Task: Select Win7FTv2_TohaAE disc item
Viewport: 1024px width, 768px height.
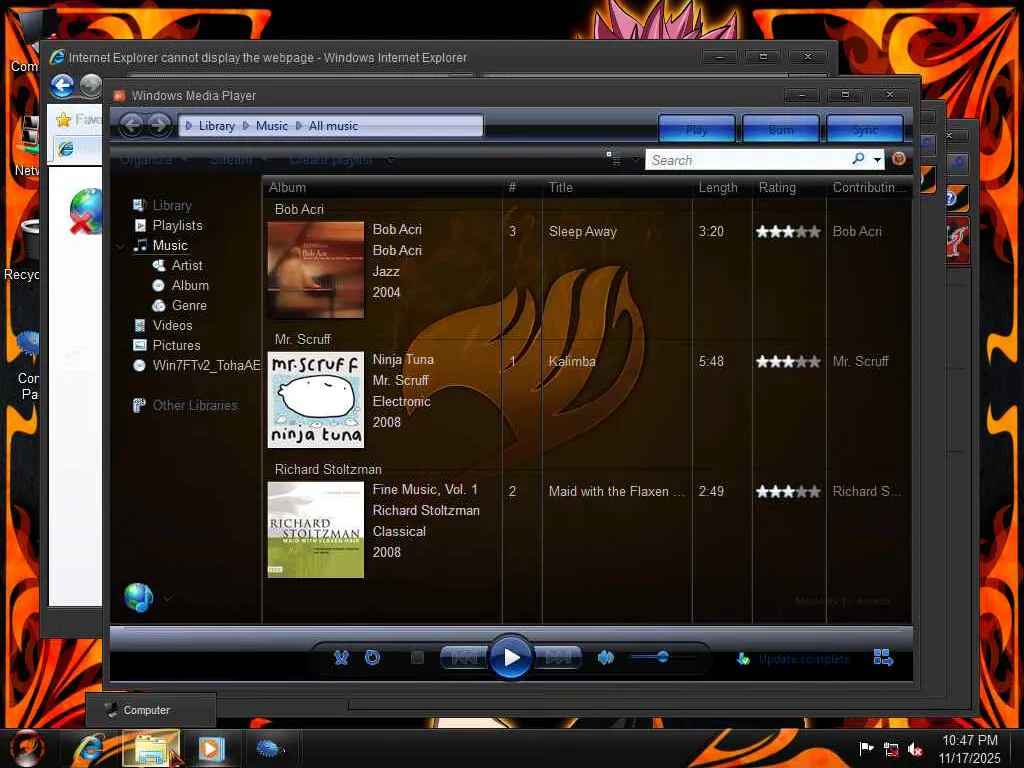Action: coord(206,365)
